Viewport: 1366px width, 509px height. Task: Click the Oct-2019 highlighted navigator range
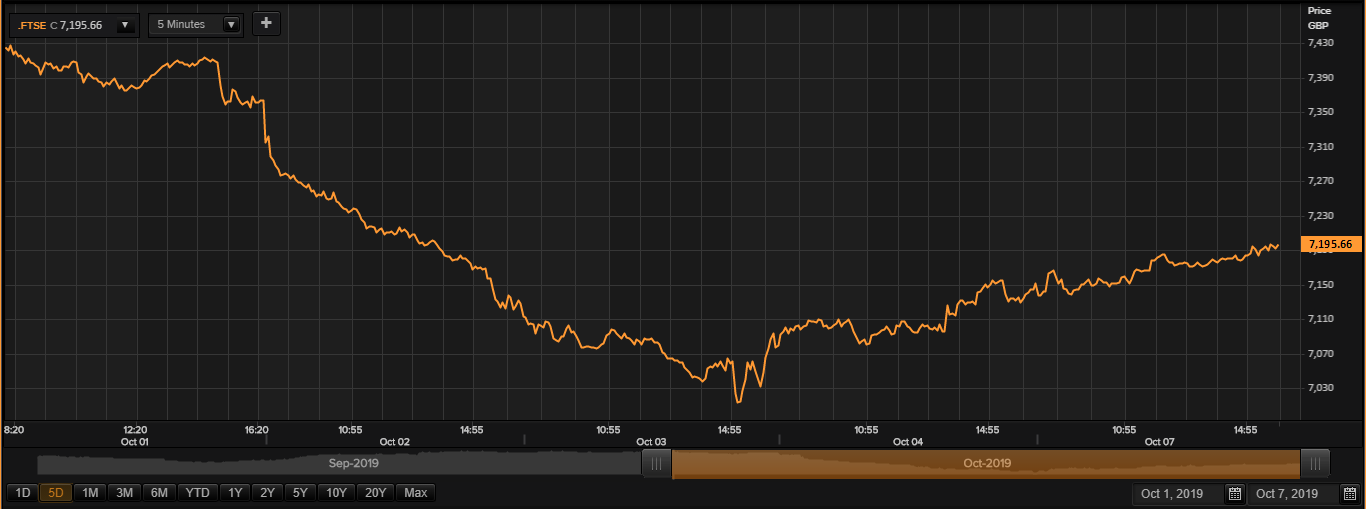[x=986, y=464]
